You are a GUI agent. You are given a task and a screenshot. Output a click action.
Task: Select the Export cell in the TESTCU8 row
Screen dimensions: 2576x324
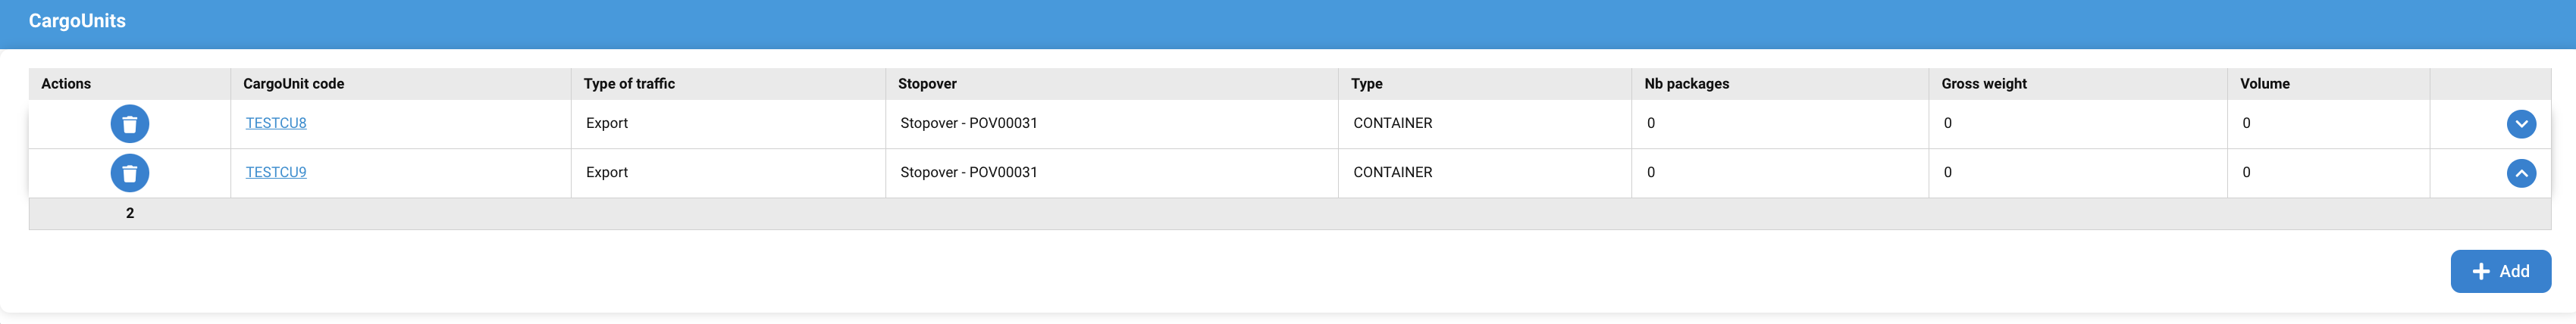pos(607,123)
